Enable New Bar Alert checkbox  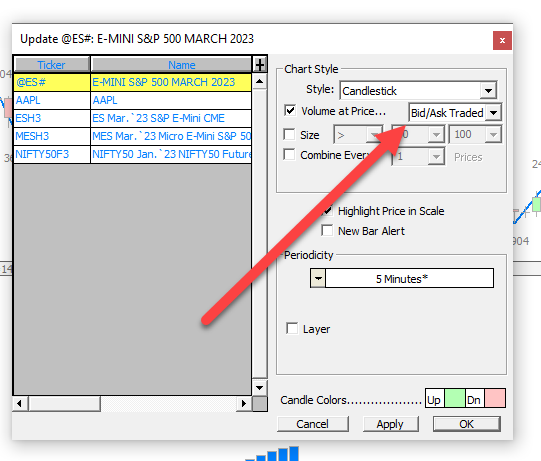[x=327, y=230]
